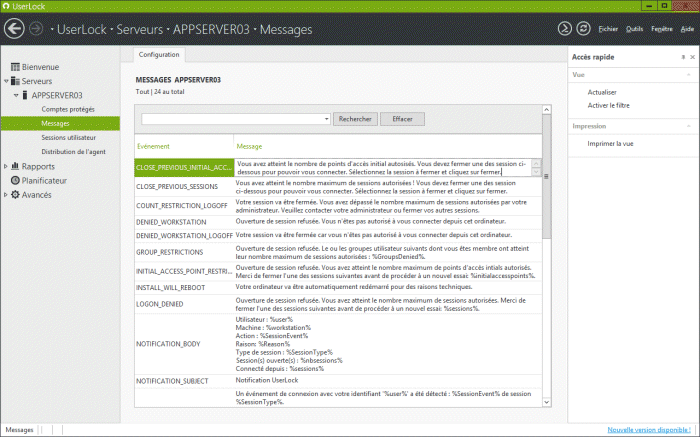Click the 'Notification UserLock' message text
The image size is (700, 437).
pyautogui.click(x=267, y=380)
